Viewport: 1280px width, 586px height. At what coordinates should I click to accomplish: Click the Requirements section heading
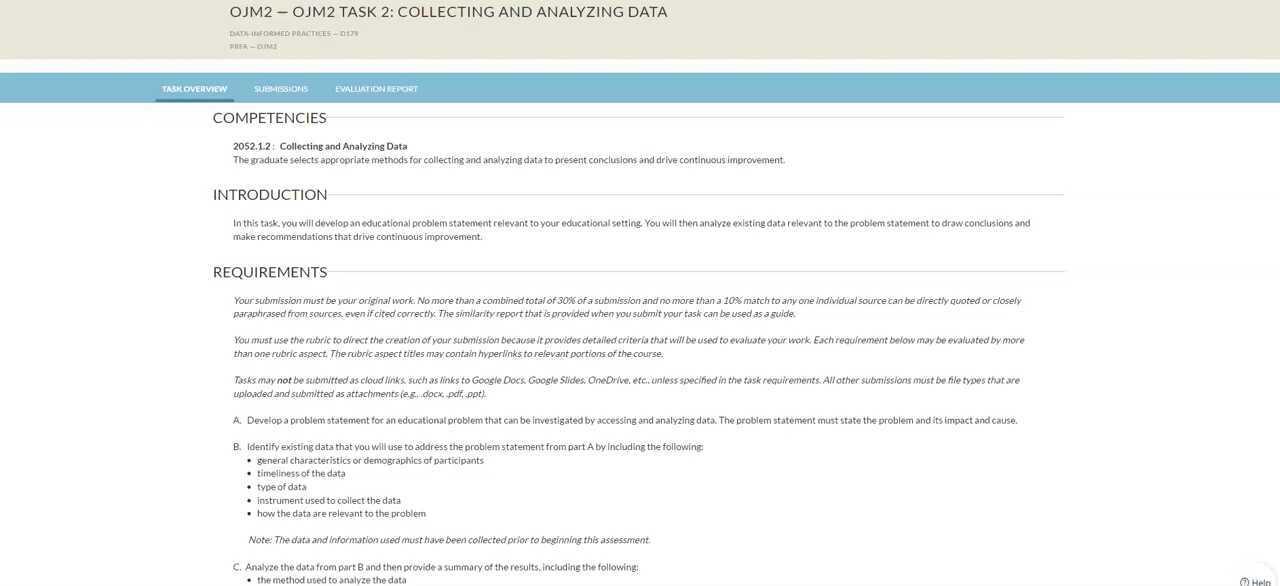[x=270, y=272]
